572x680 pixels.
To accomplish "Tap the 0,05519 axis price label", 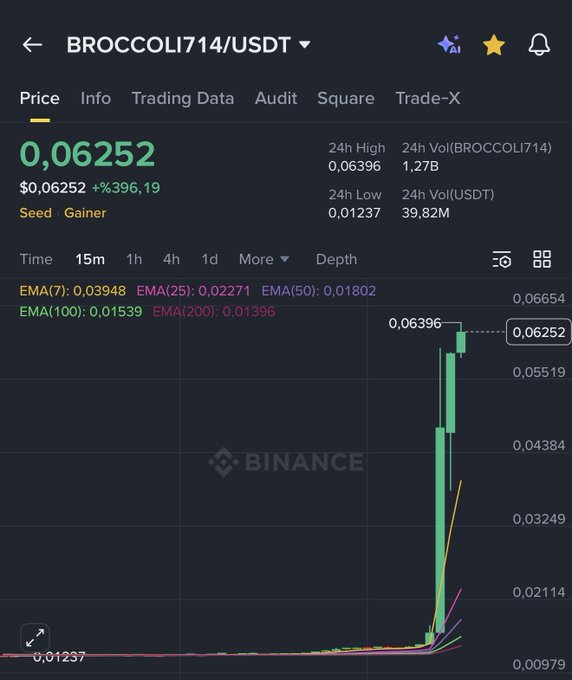I will point(539,372).
